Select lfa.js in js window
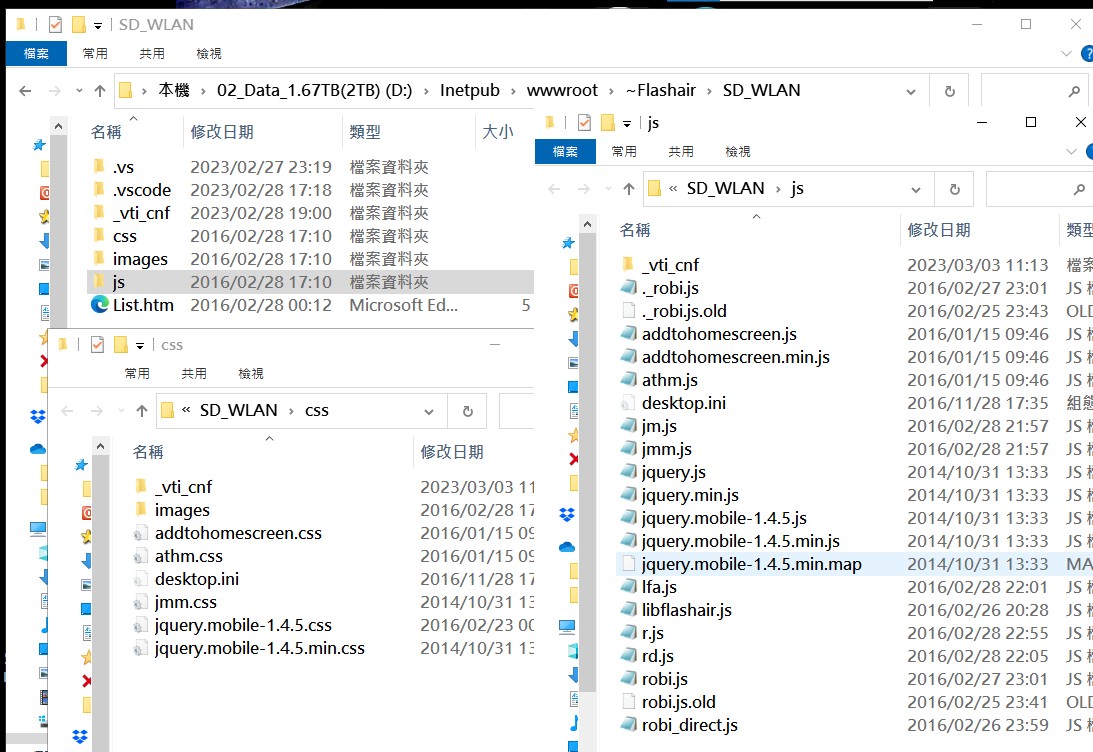The image size is (1093, 752). tap(659, 587)
